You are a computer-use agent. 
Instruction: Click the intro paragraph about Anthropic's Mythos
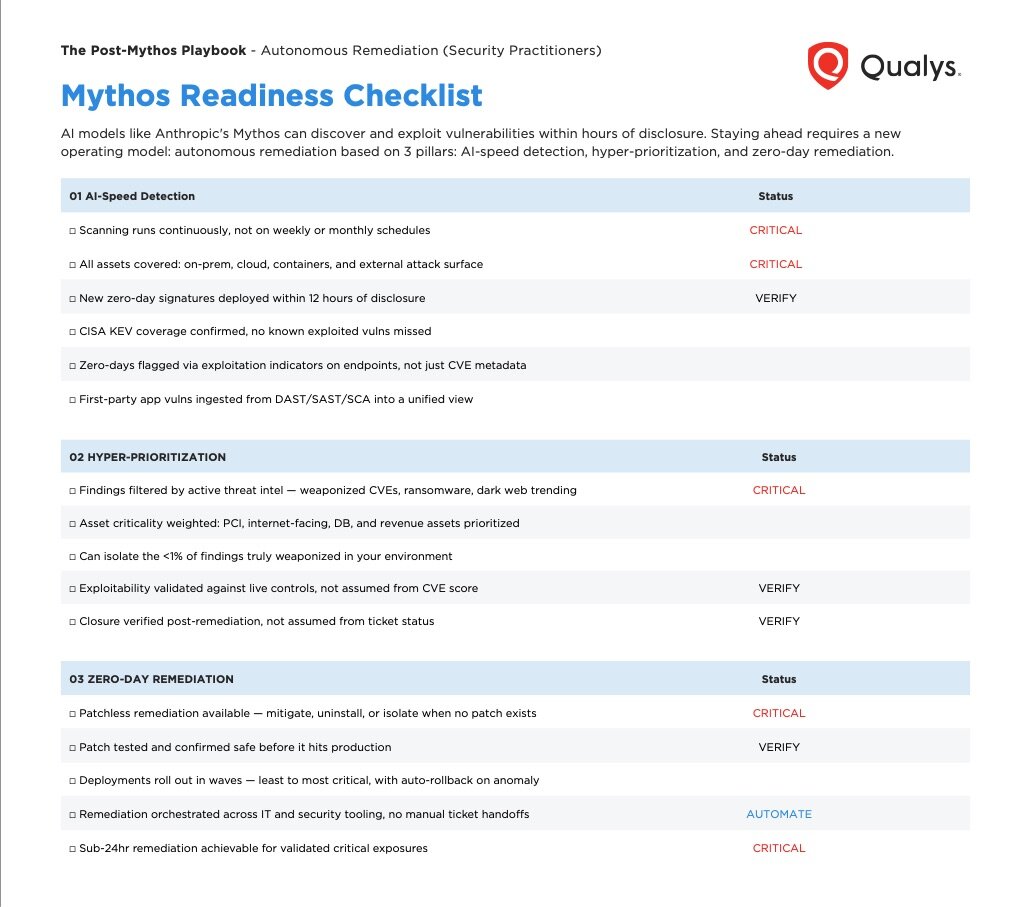(481, 143)
